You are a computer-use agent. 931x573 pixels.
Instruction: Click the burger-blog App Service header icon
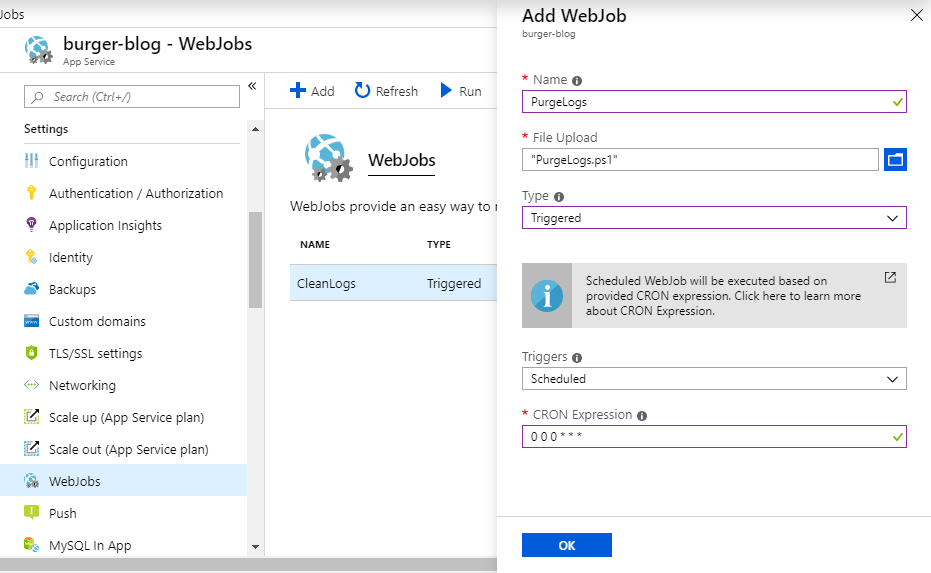(39, 50)
